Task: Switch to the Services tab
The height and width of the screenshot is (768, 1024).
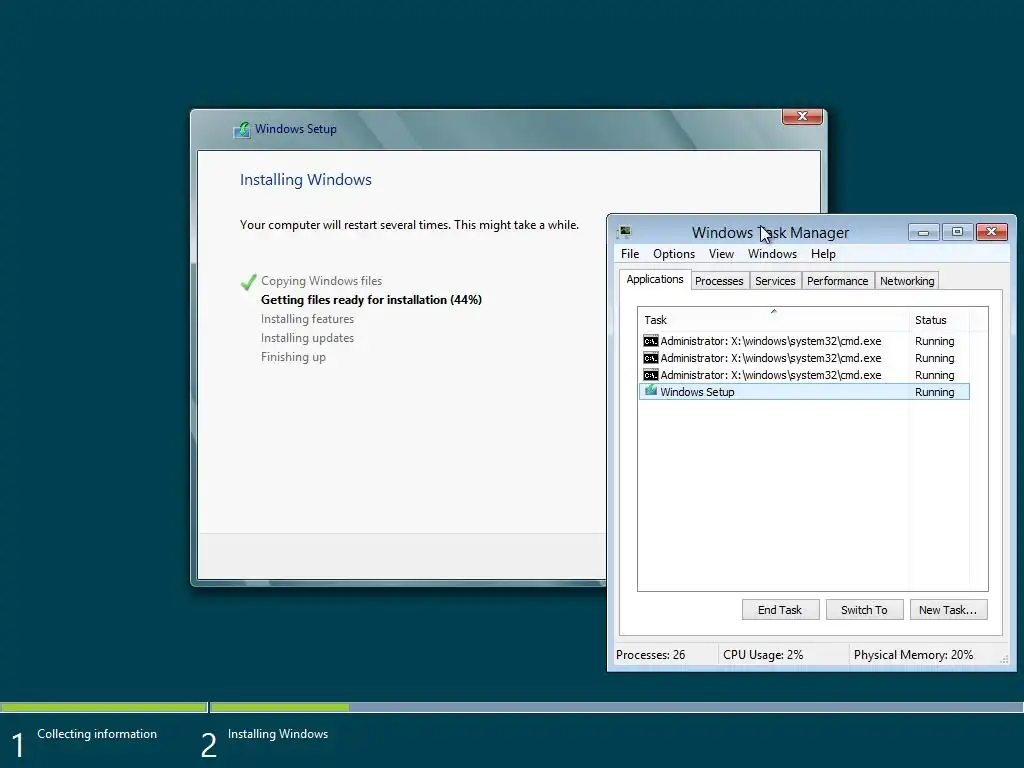Action: pos(775,281)
